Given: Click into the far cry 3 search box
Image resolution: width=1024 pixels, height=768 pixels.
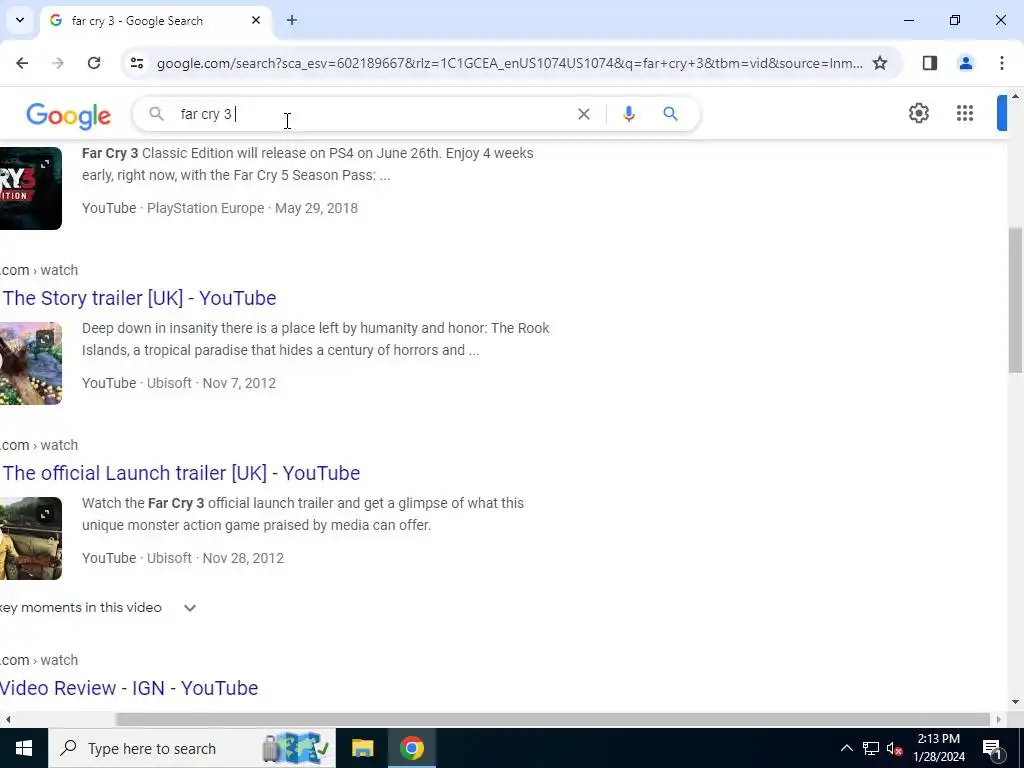Looking at the screenshot, I should pyautogui.click(x=372, y=114).
